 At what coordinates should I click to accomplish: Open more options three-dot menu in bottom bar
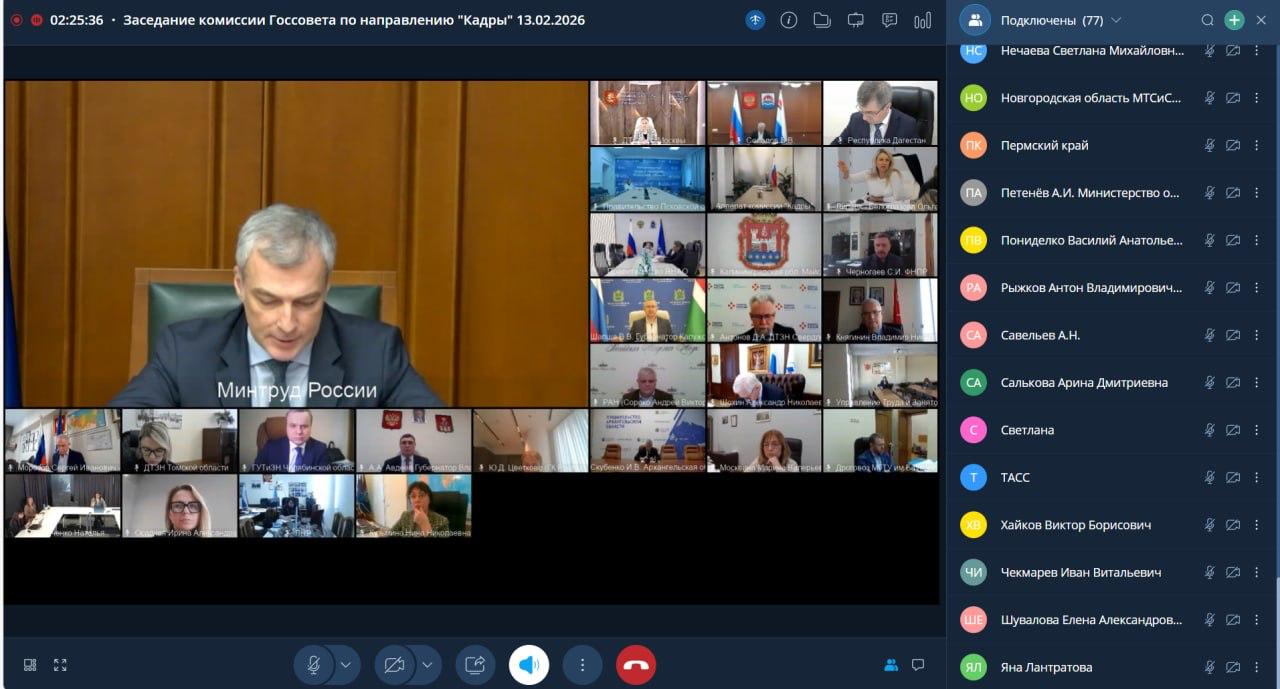click(582, 665)
